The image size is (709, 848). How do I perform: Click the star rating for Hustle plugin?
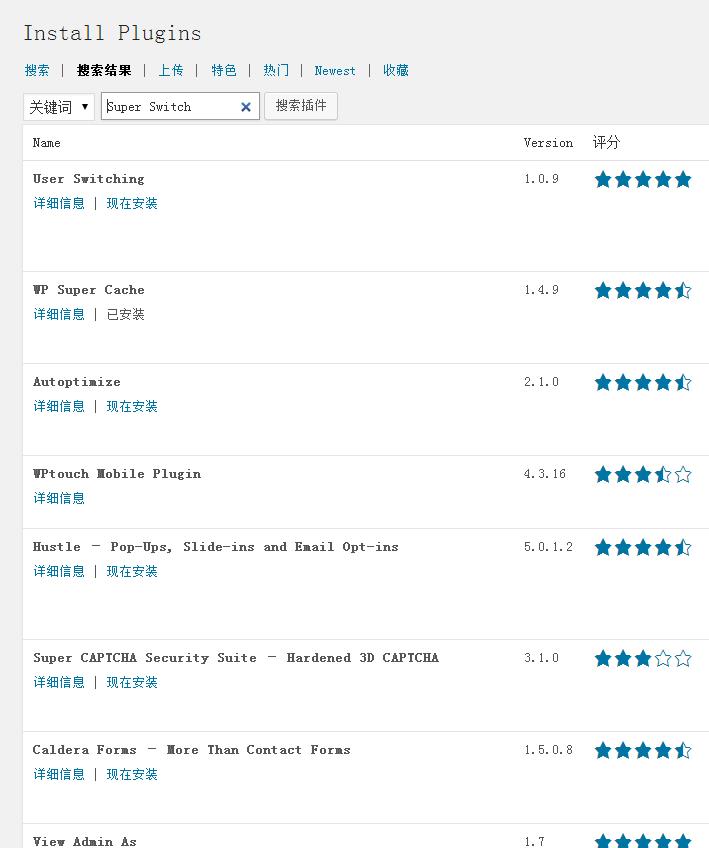pyautogui.click(x=643, y=547)
